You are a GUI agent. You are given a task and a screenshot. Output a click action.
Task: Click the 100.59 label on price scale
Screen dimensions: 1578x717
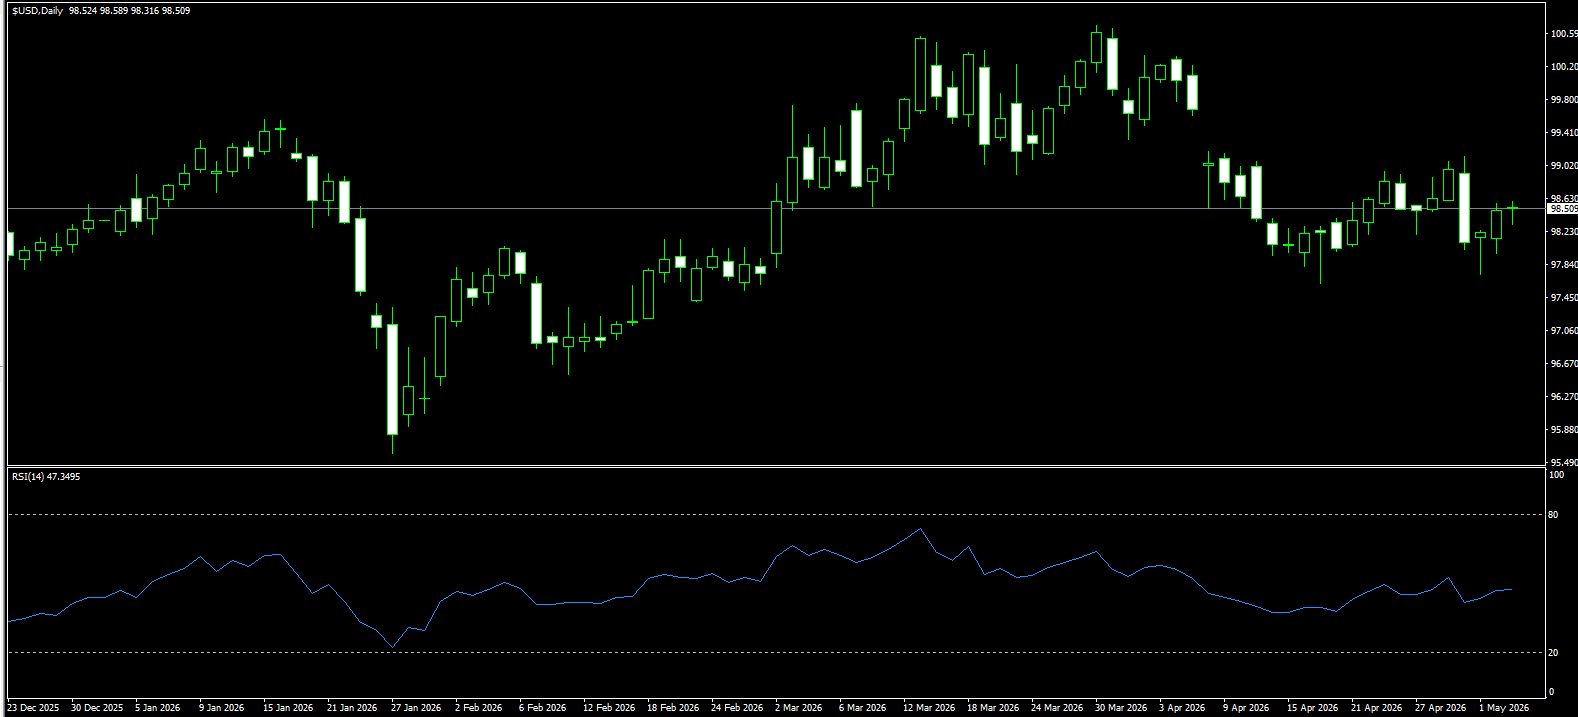point(1564,34)
